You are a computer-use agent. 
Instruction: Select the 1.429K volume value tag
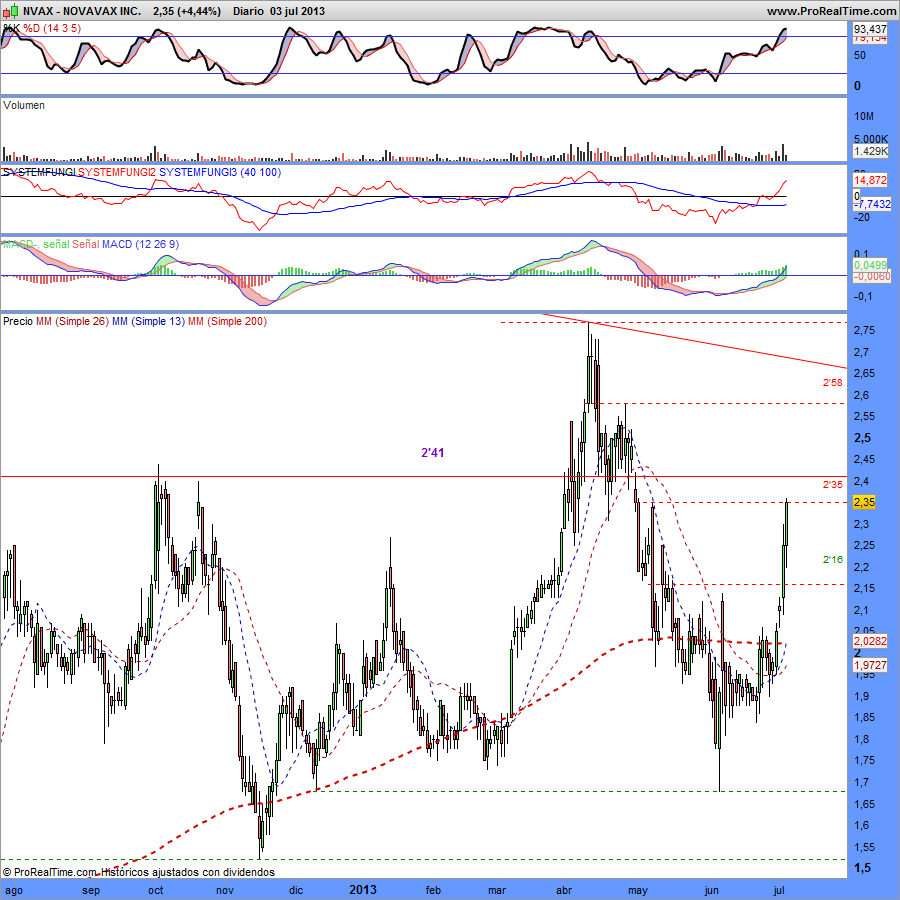click(x=870, y=151)
